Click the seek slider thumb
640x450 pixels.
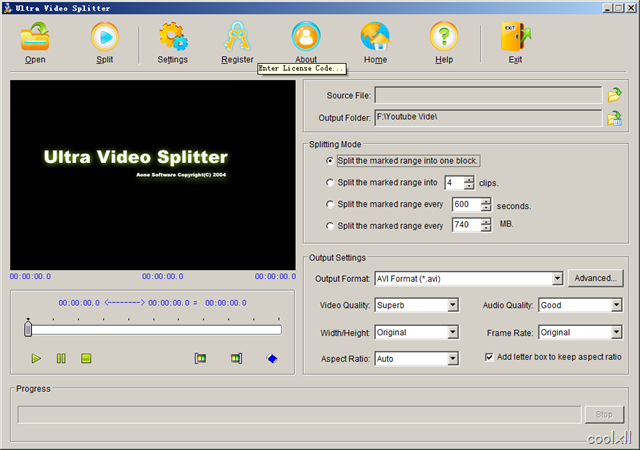coord(28,329)
